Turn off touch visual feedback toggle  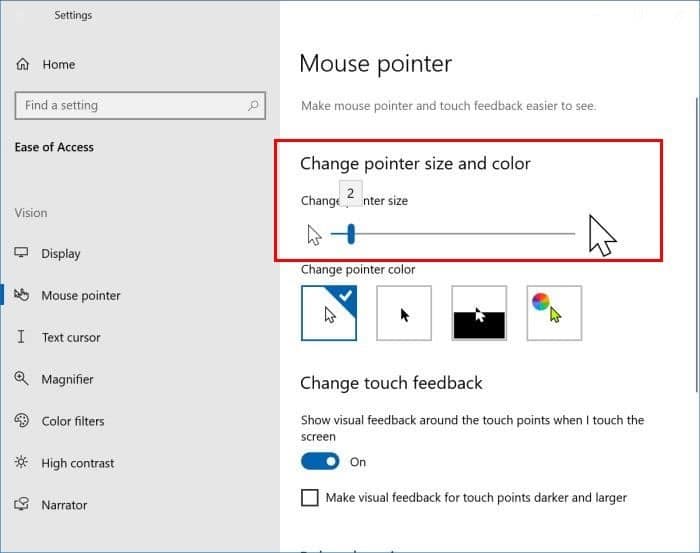coord(320,462)
